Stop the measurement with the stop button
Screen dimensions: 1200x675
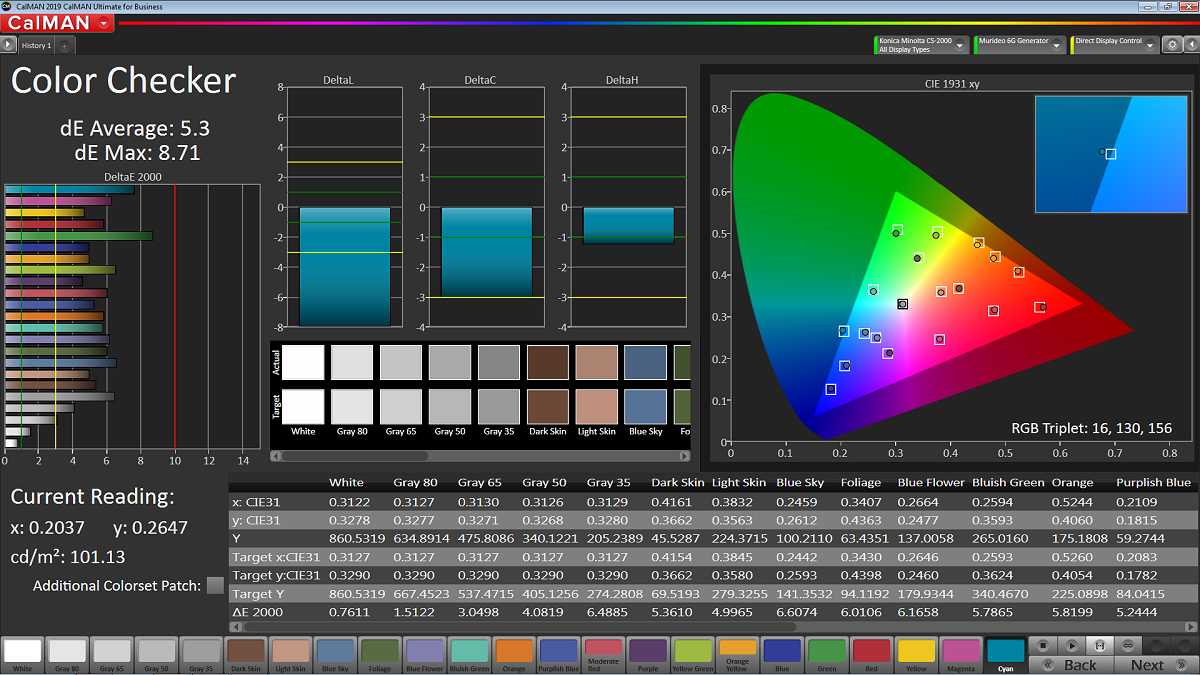(1042, 645)
